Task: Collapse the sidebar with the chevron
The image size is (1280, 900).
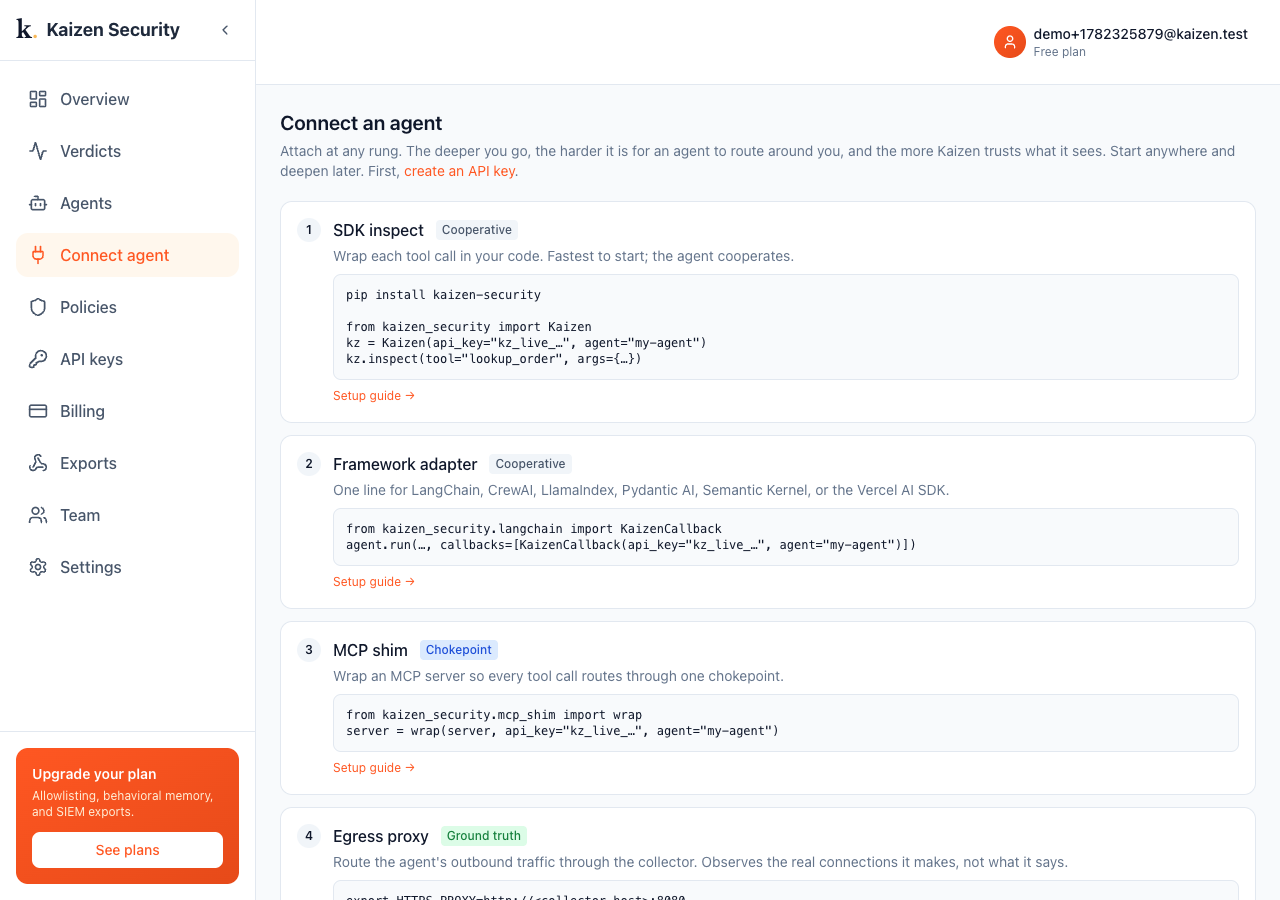Action: click(225, 30)
